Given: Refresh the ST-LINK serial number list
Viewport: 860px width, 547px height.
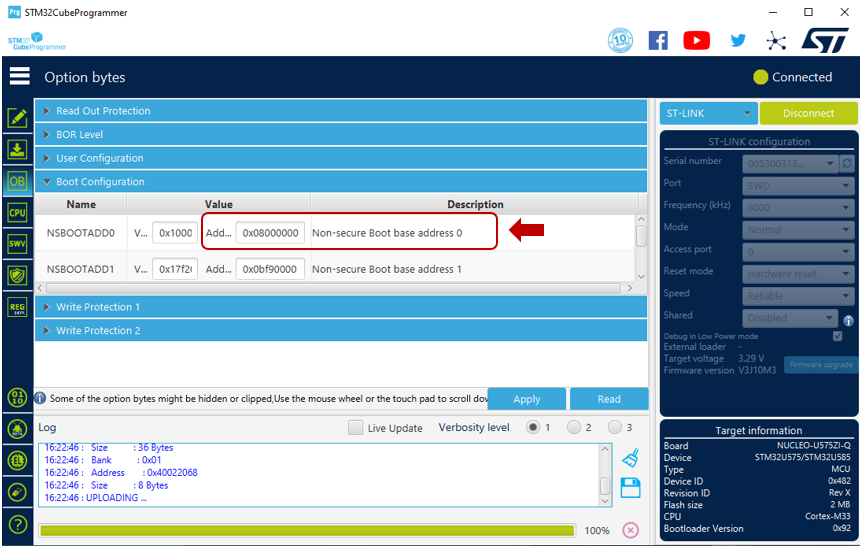Looking at the screenshot, I should (847, 163).
